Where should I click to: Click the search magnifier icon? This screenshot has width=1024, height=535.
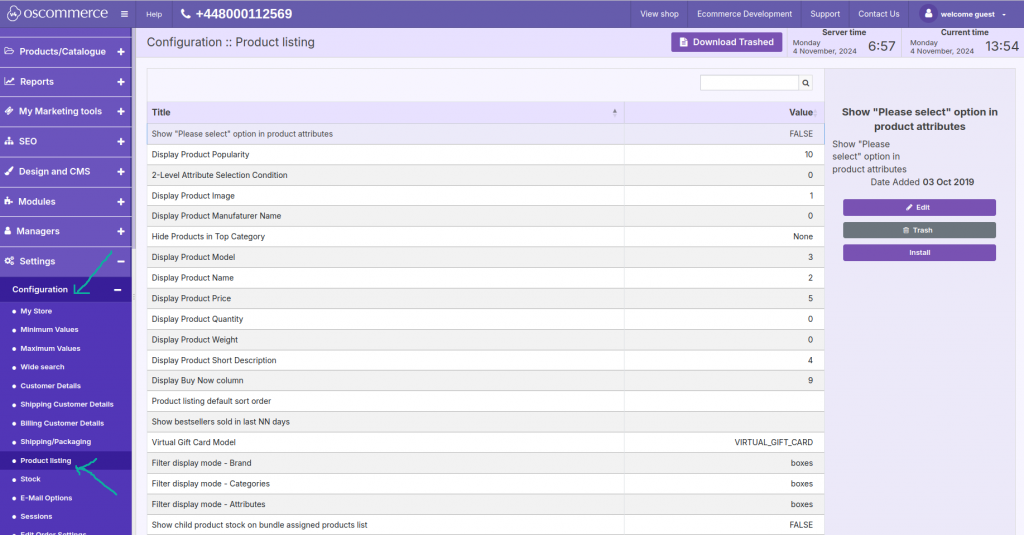coord(805,83)
